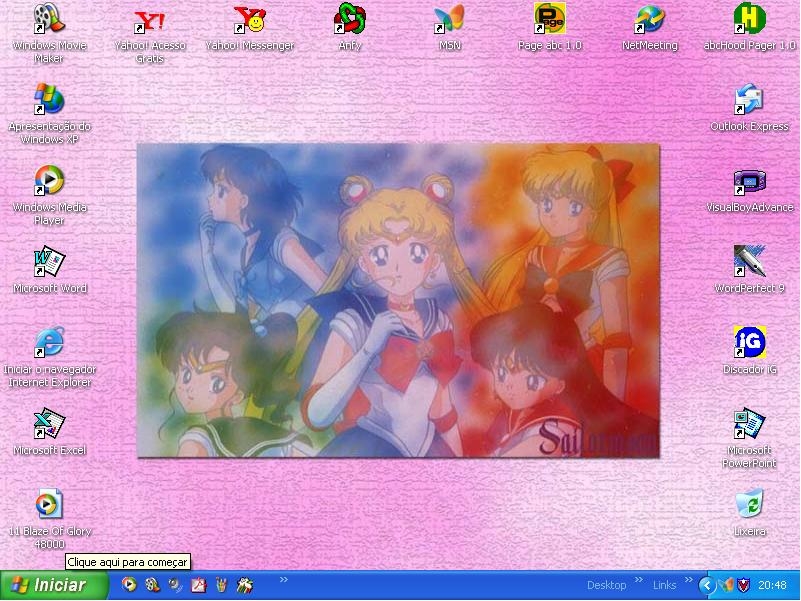Open Internet Explorer navegador shortcut
This screenshot has width=801, height=601.
(x=49, y=342)
